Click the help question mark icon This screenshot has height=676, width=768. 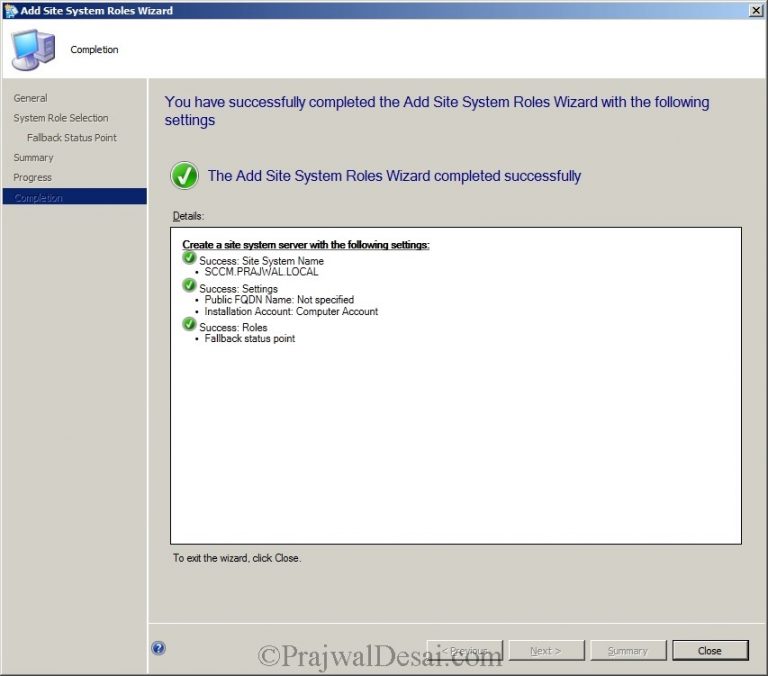(x=158, y=648)
